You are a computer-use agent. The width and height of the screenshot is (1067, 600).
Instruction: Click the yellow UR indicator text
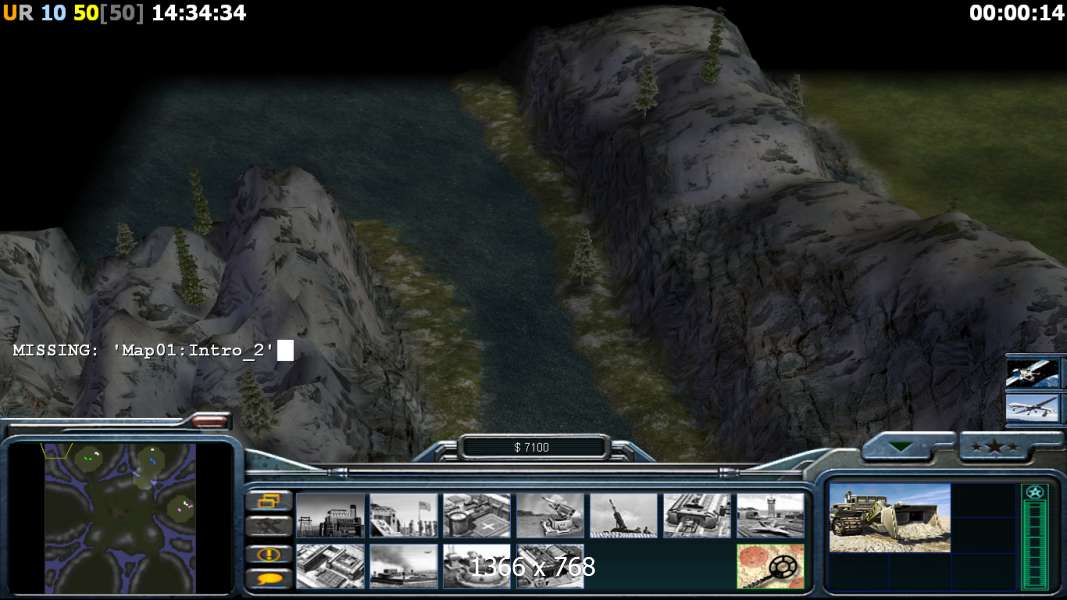pyautogui.click(x=18, y=13)
